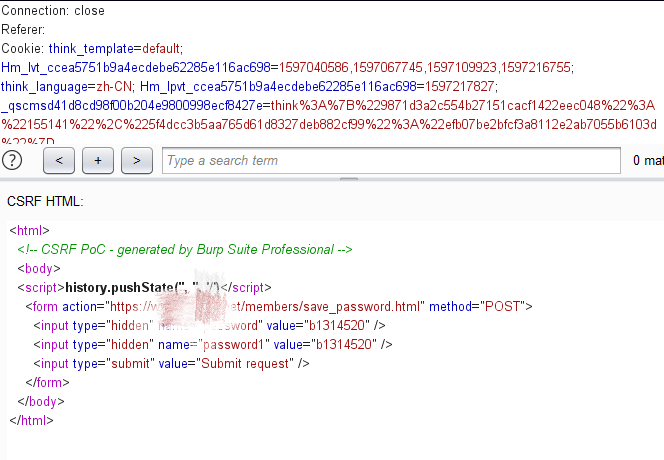This screenshot has height=460, width=664.
Task: Select the 'CSRF HTML:' label
Action: [45, 201]
